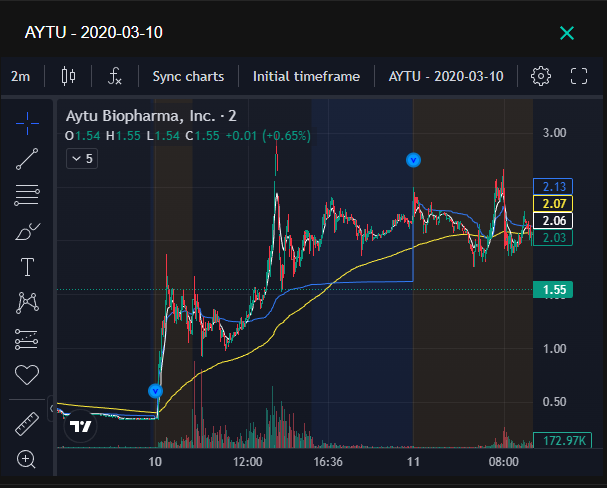Click the heart favorites icon
The width and height of the screenshot is (607, 488).
click(27, 375)
